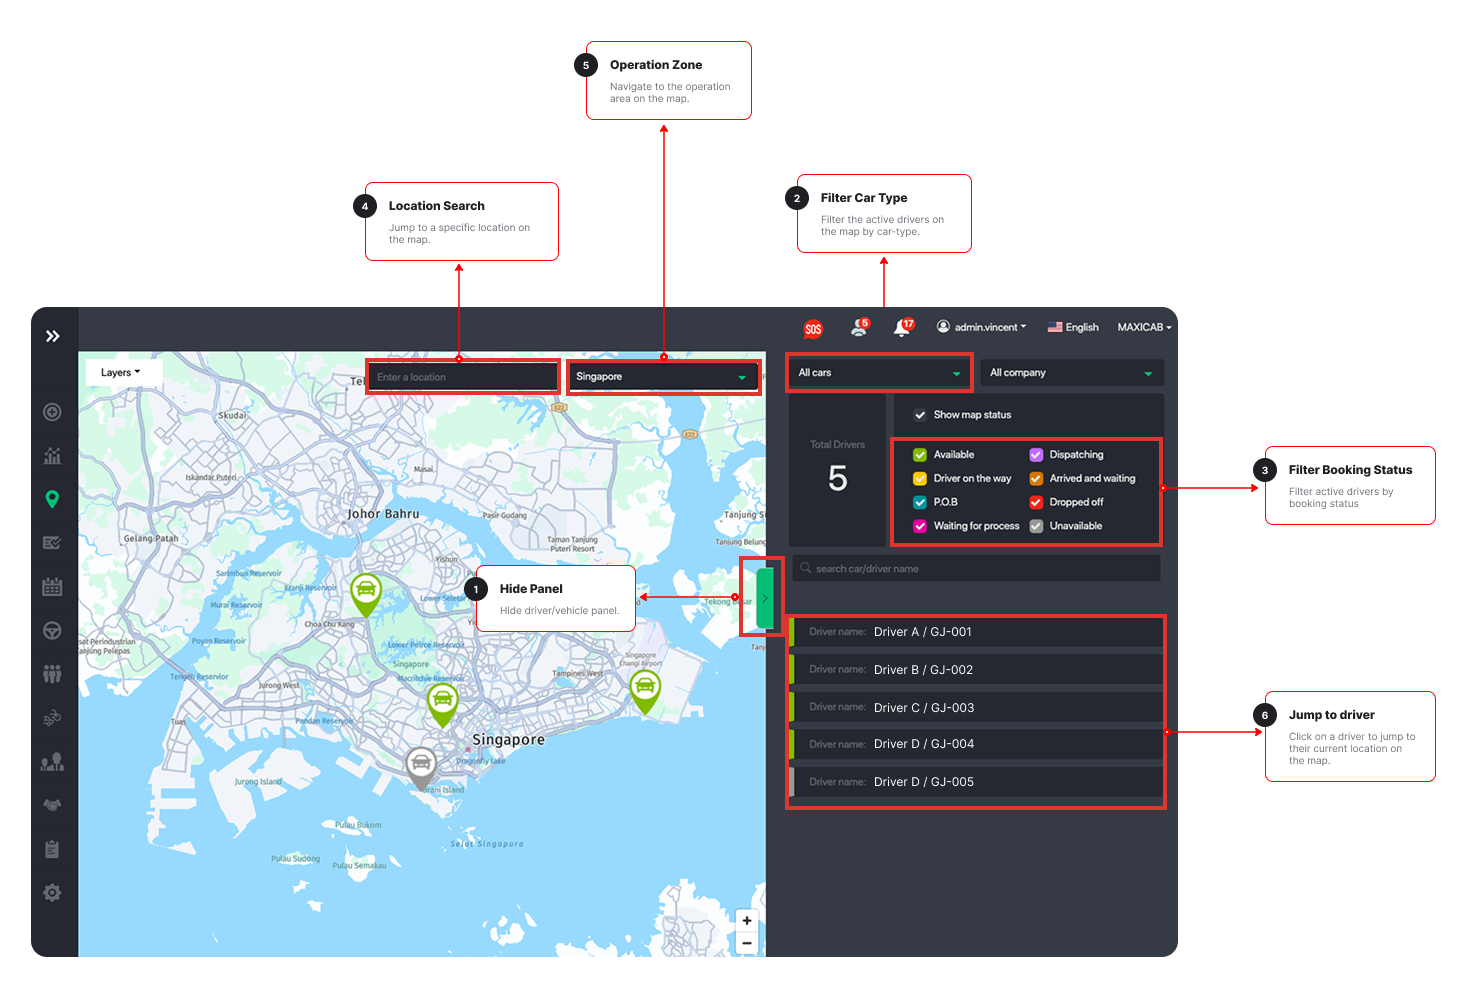This screenshot has width=1467, height=997.
Task: Toggle the Dropped off checkbox
Action: coord(1036,502)
